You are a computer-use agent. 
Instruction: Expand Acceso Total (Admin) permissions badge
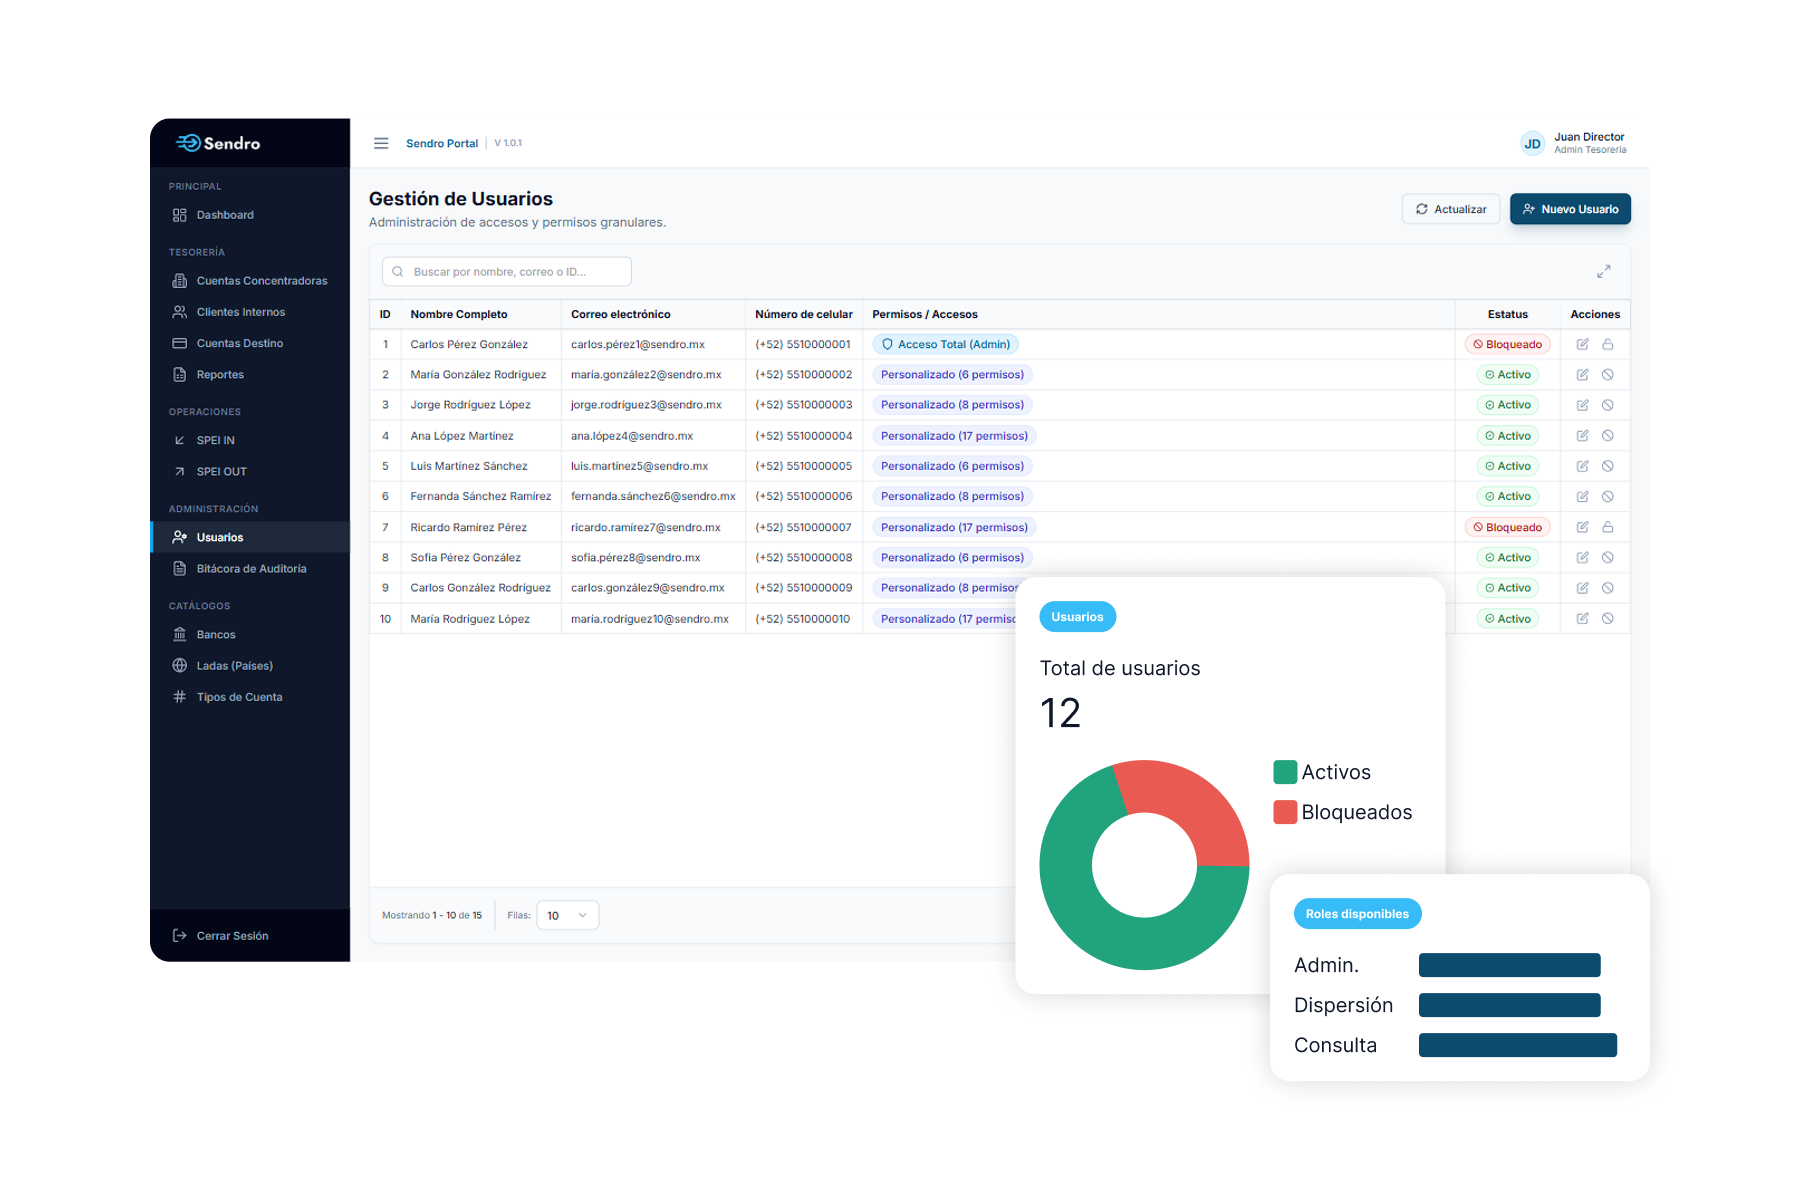point(945,344)
